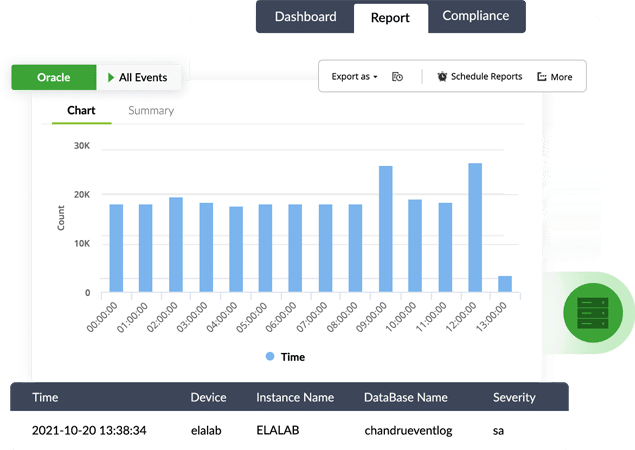Viewport: 635px width, 450px height.
Task: Click the Schedule Reports alarm icon
Action: [x=442, y=77]
